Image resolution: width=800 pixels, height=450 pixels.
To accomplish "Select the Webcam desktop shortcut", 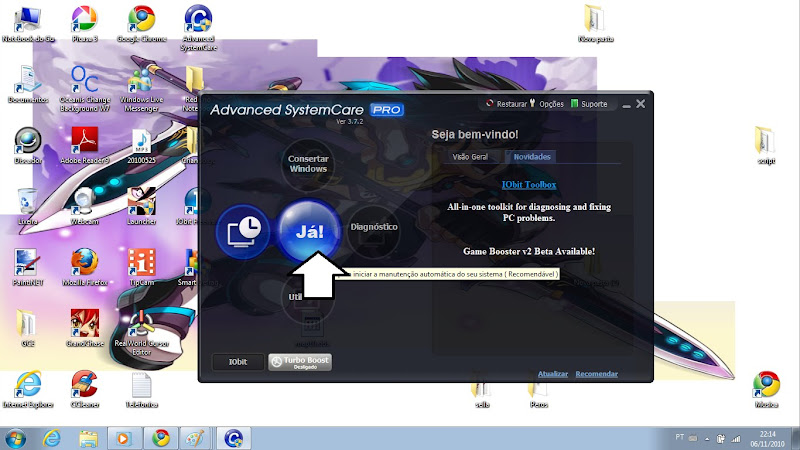I will (85, 207).
